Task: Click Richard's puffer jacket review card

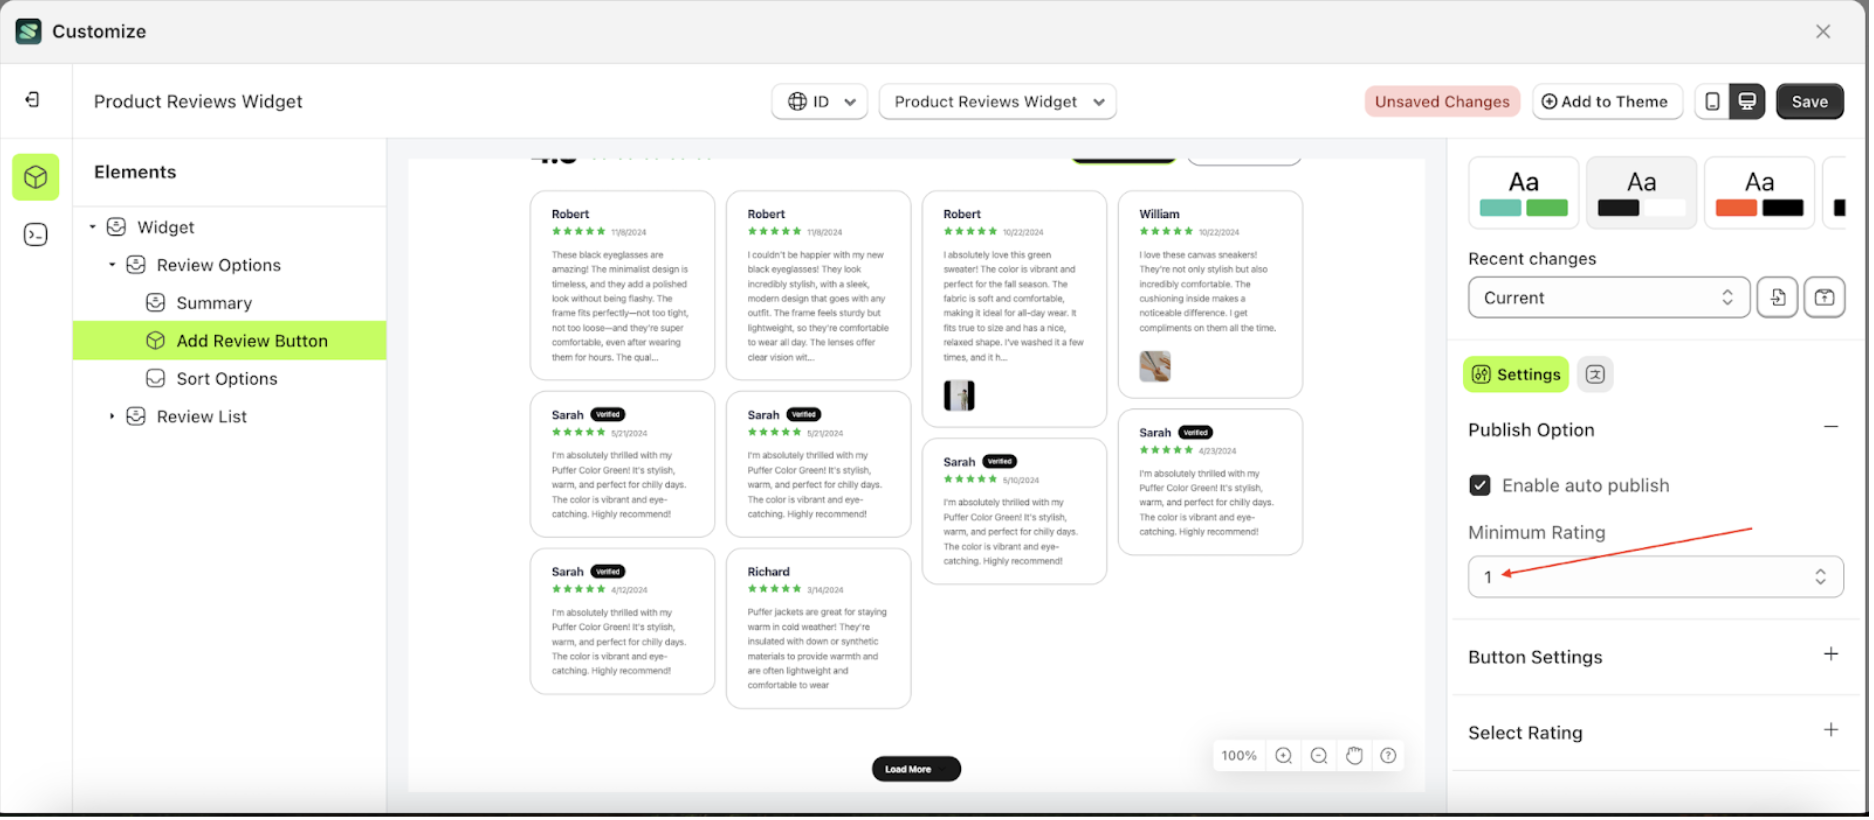Action: [x=821, y=630]
